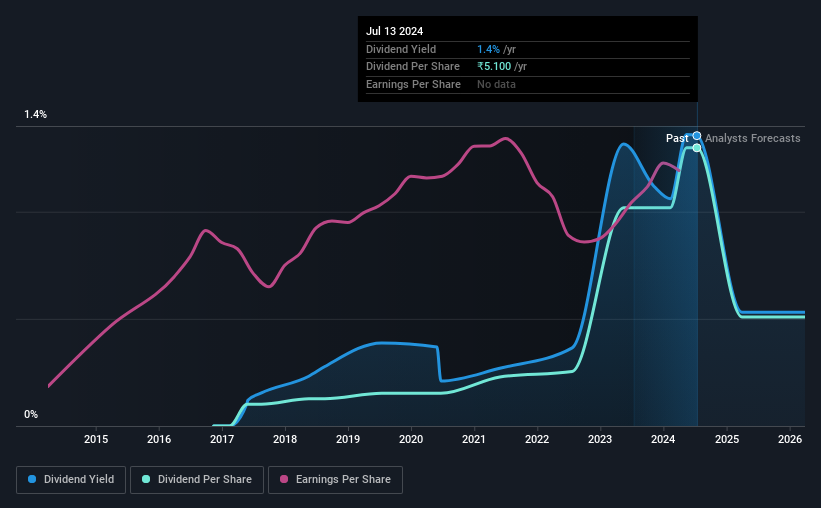Click the '₹5.100' Dividend Per Share value

494,67
